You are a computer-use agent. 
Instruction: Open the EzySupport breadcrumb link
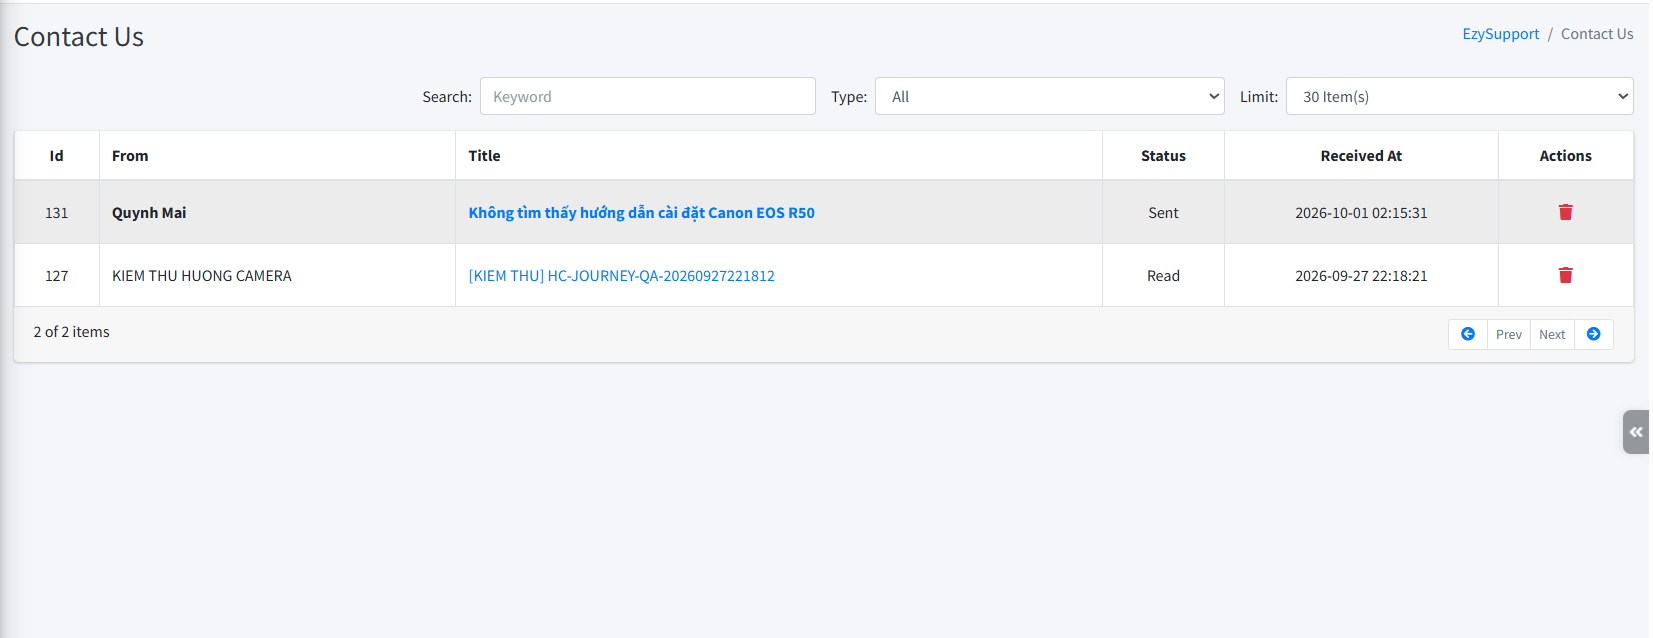point(1500,34)
